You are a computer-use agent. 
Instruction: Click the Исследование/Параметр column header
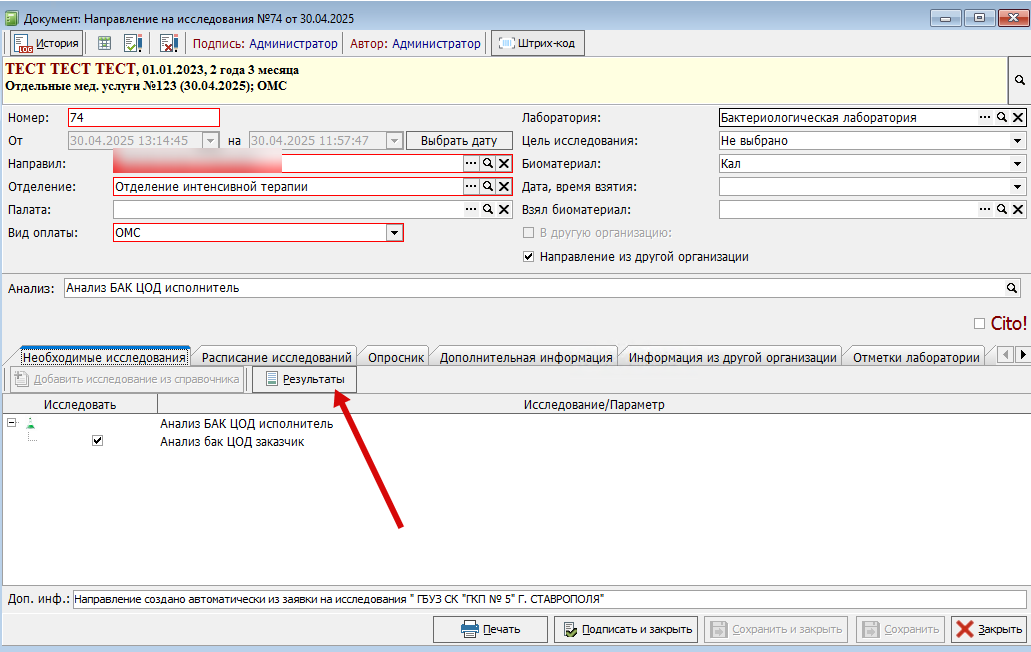[x=594, y=404]
